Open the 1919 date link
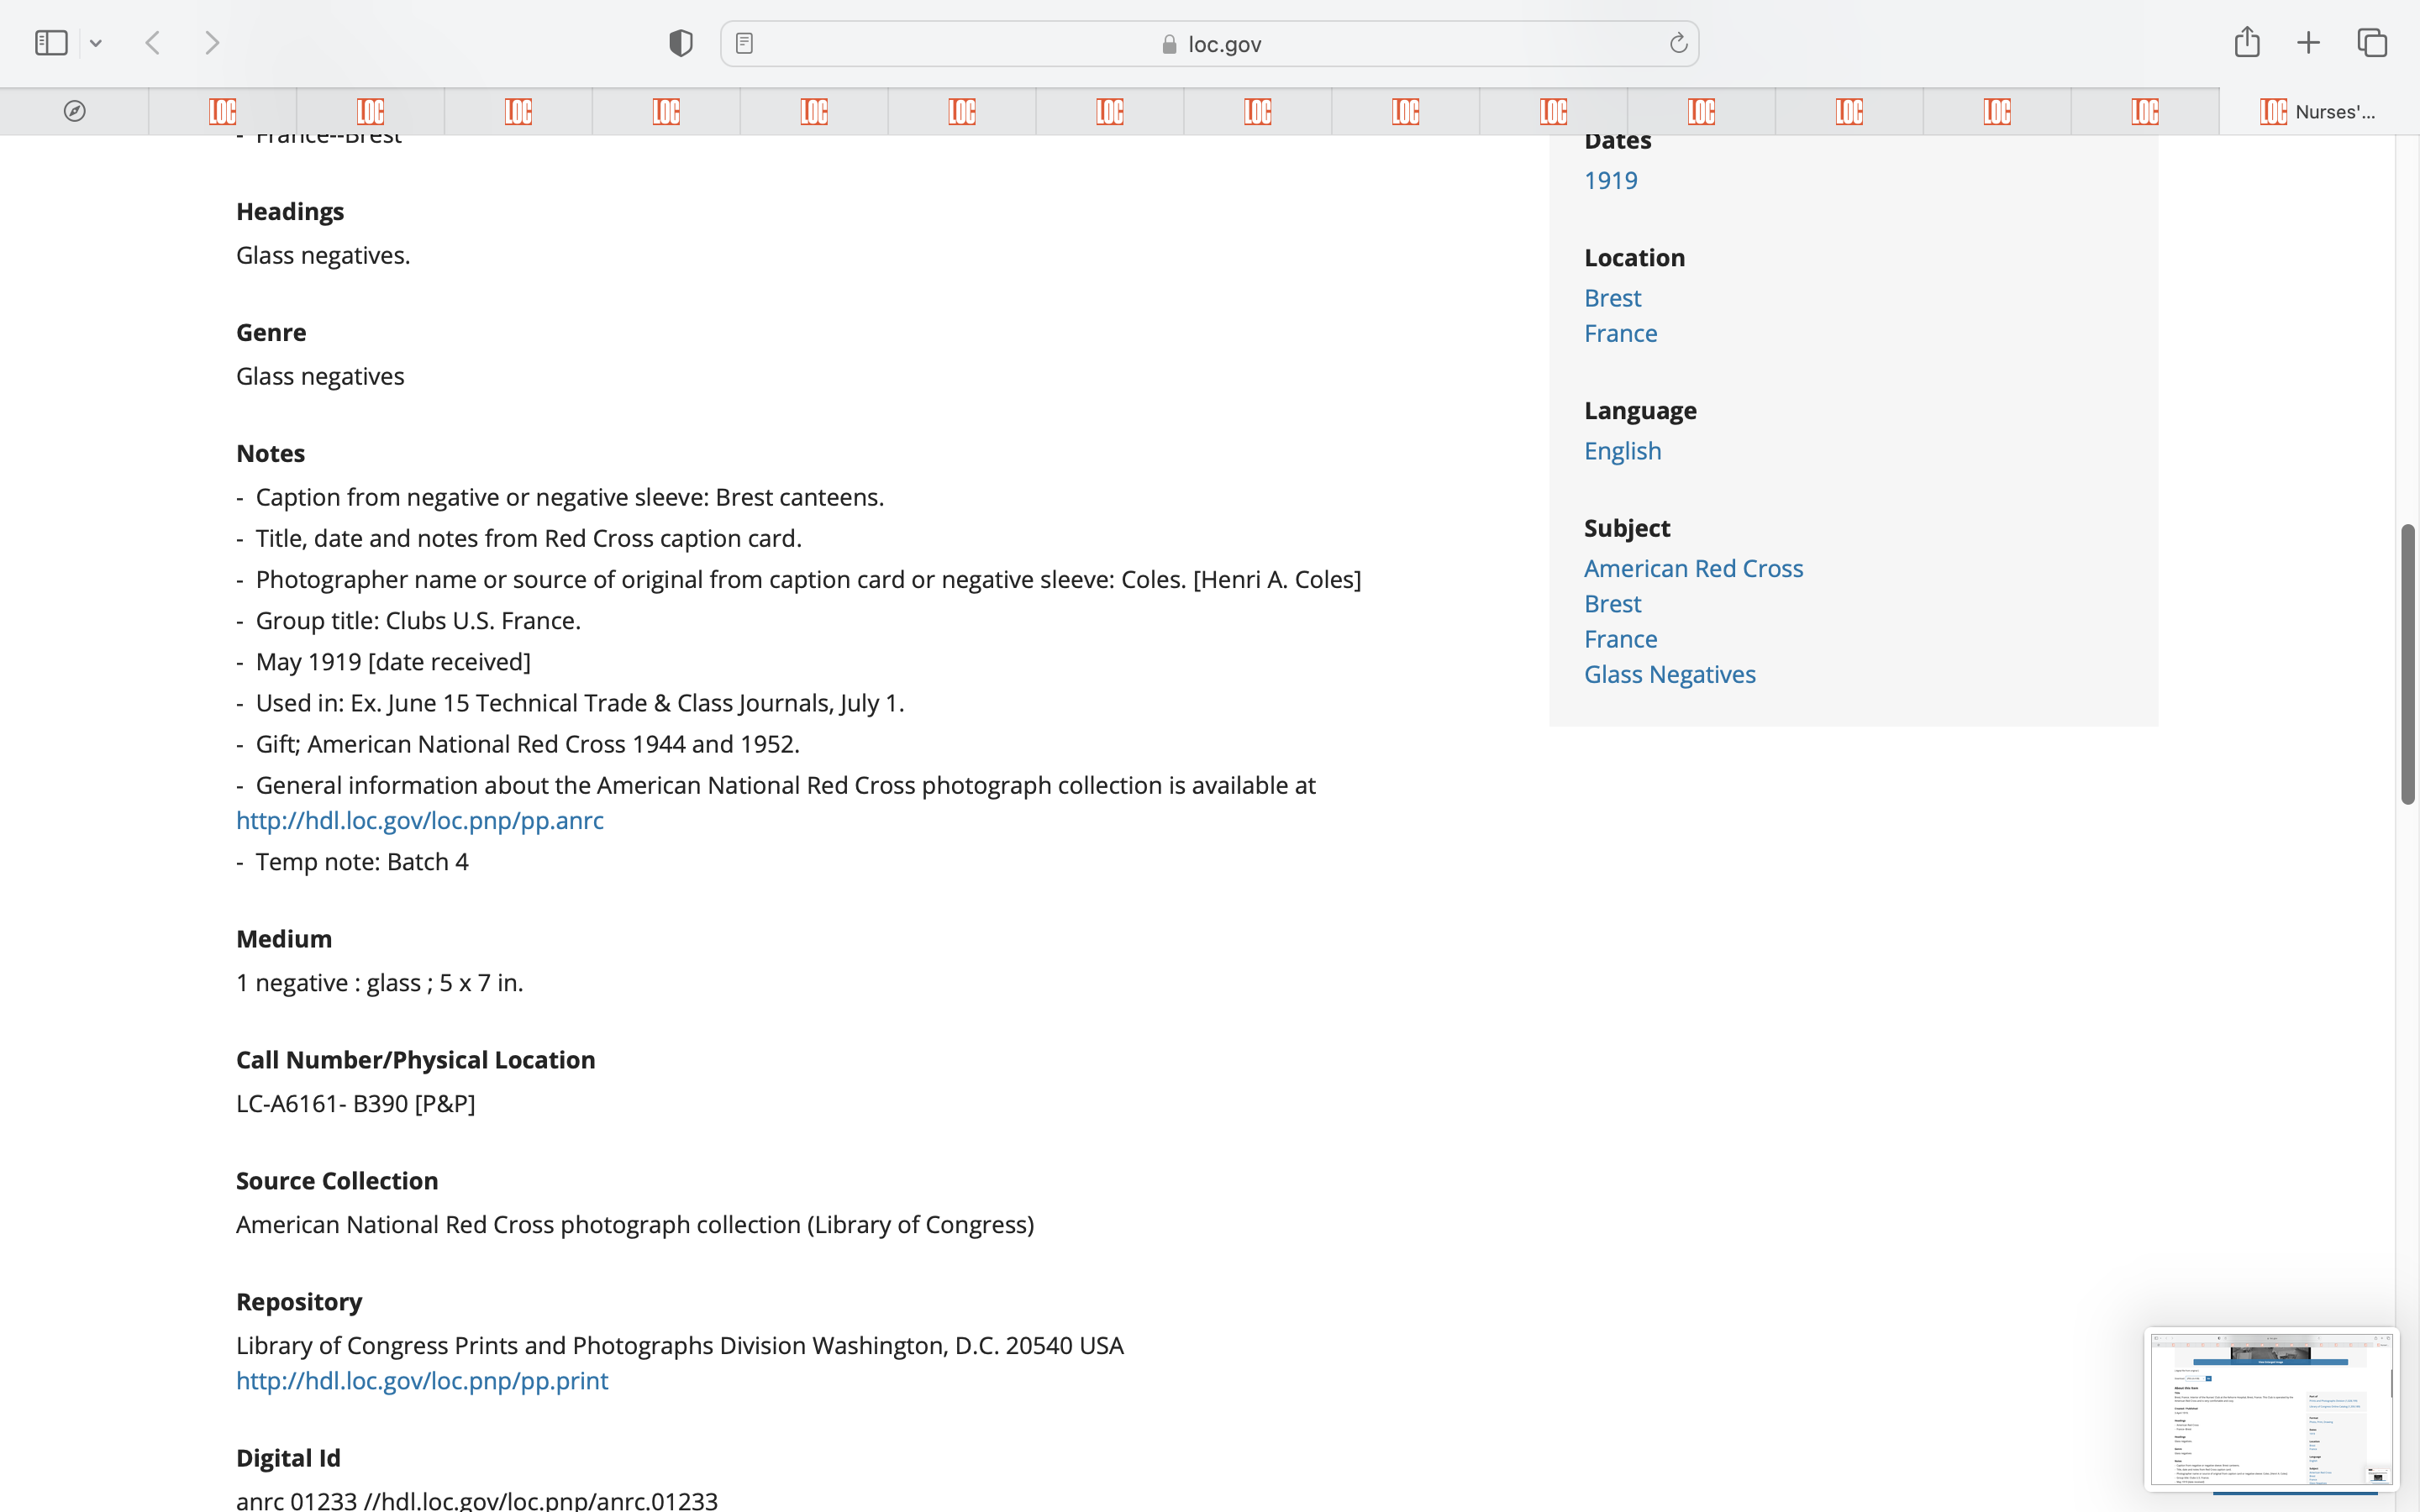Screen dimensions: 2420x1512 click(1610, 180)
